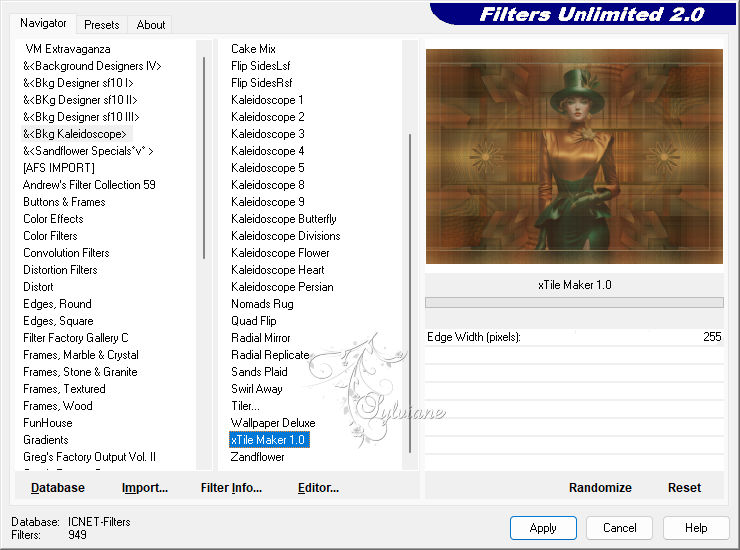Choose the Flip SidesLsf filter
This screenshot has height=550, width=740.
pyautogui.click(x=261, y=66)
